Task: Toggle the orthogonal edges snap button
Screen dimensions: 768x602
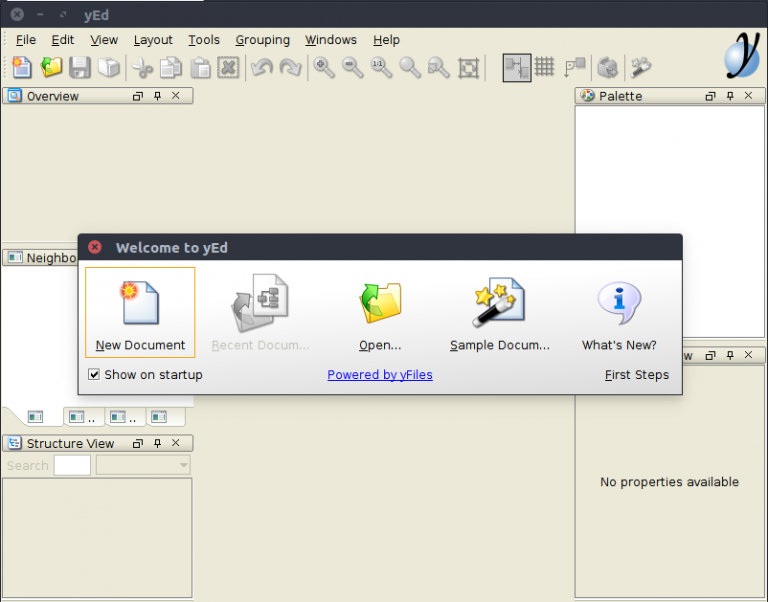Action: click(x=517, y=68)
